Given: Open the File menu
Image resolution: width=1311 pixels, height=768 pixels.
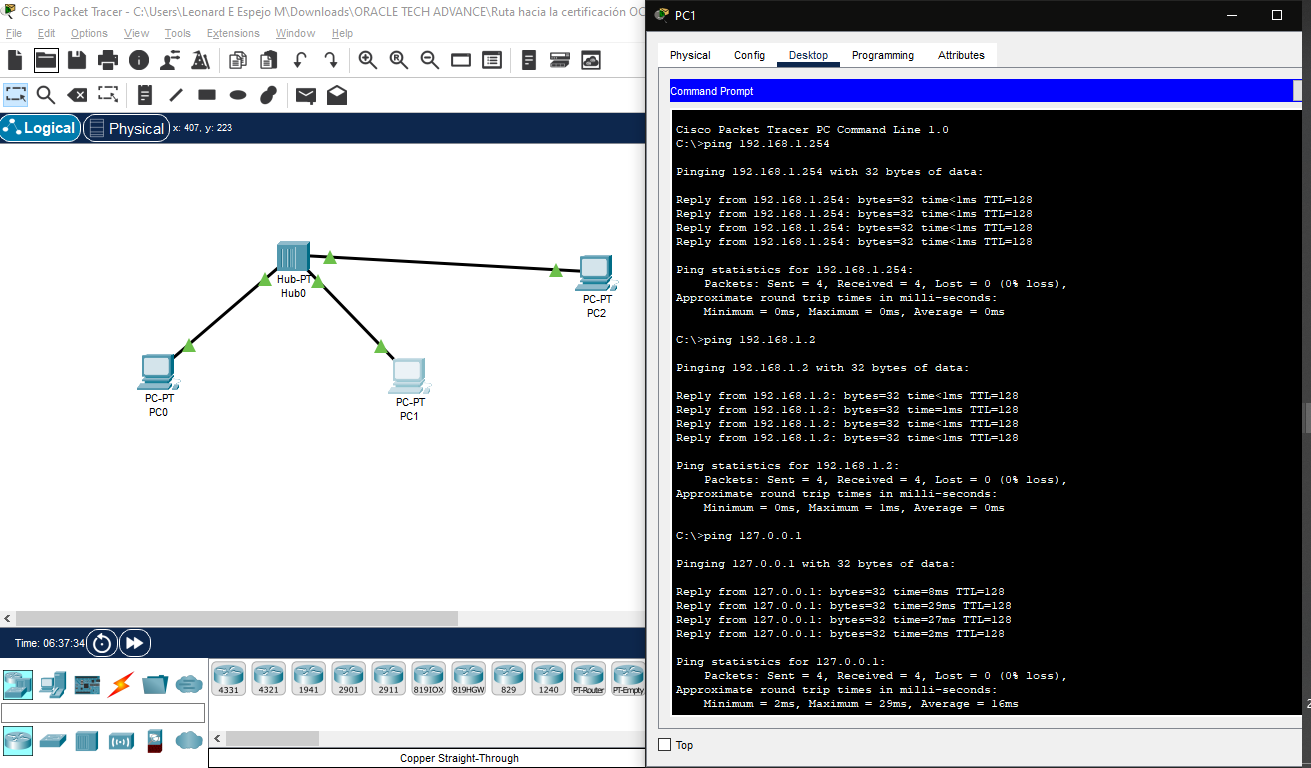Looking at the screenshot, I should (x=14, y=33).
